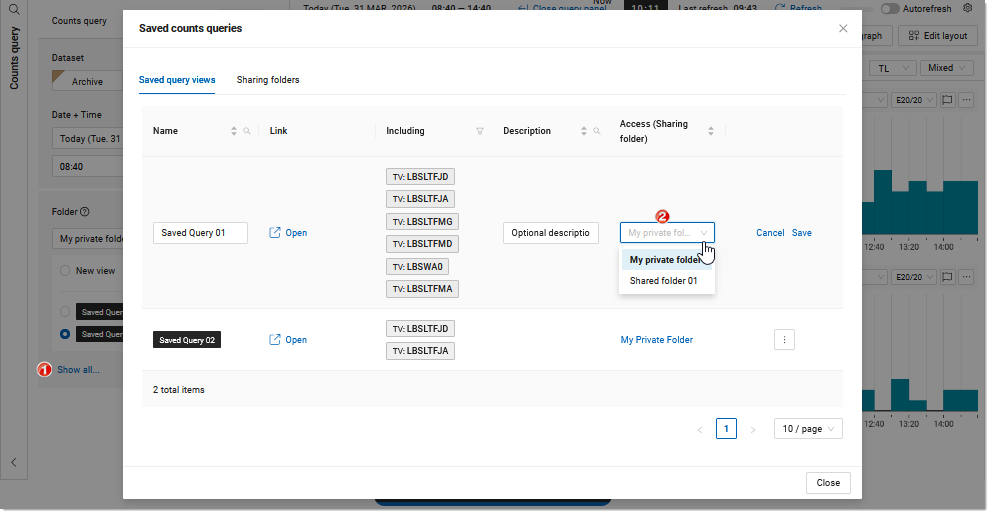Screen dimensions: 990x514
Task: Open the lower E20/20 dropdown
Action: click(x=913, y=277)
